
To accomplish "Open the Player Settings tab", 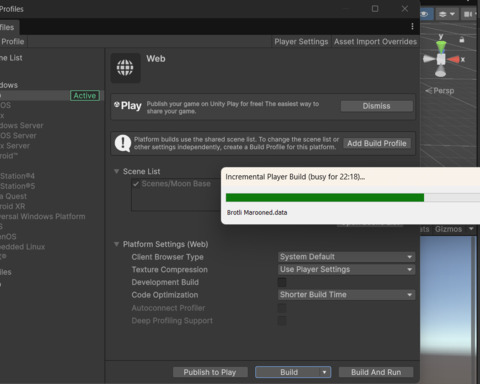I will 301,42.
